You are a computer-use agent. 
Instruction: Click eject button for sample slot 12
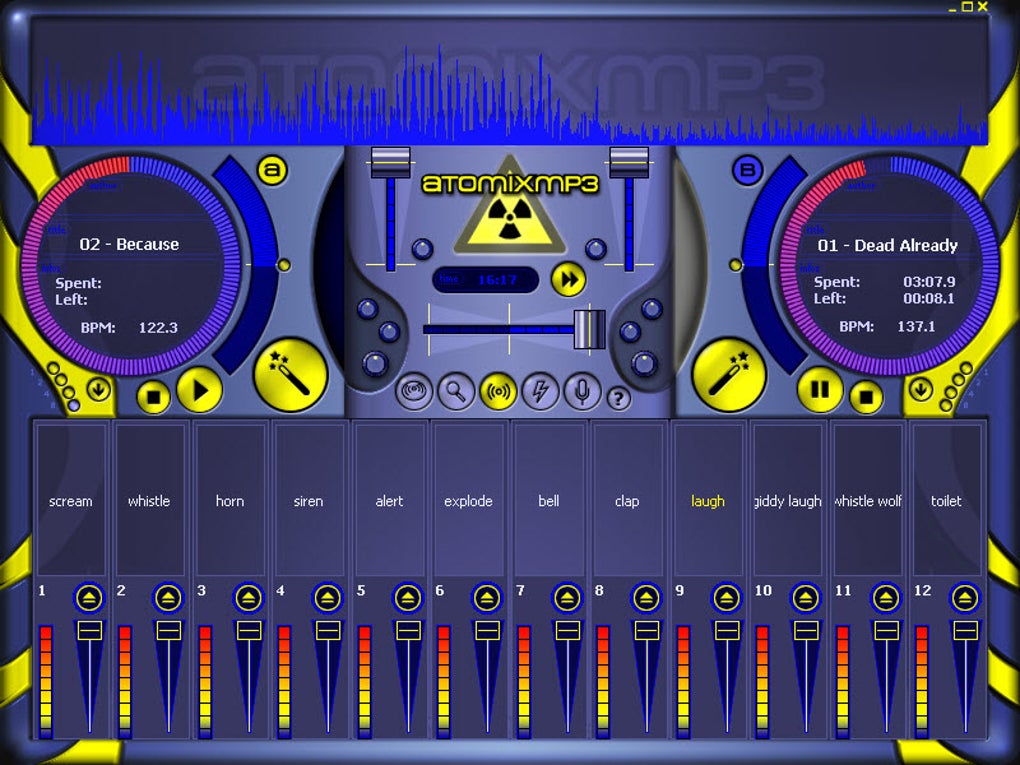(965, 597)
